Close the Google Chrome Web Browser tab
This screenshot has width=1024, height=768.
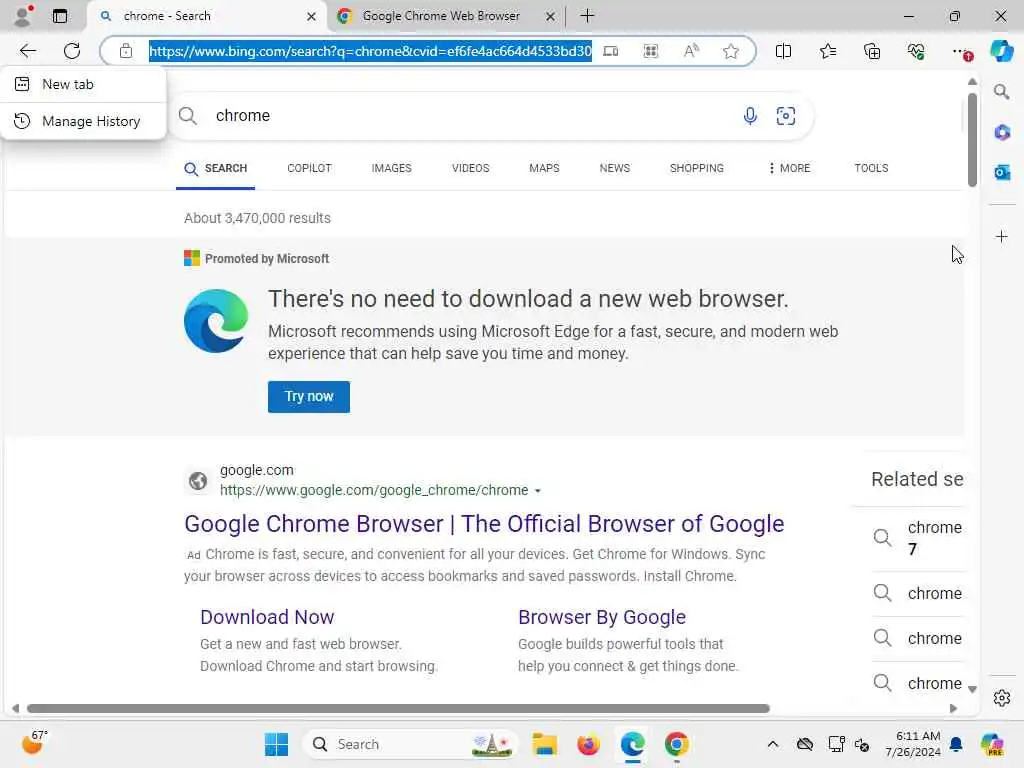pos(551,16)
